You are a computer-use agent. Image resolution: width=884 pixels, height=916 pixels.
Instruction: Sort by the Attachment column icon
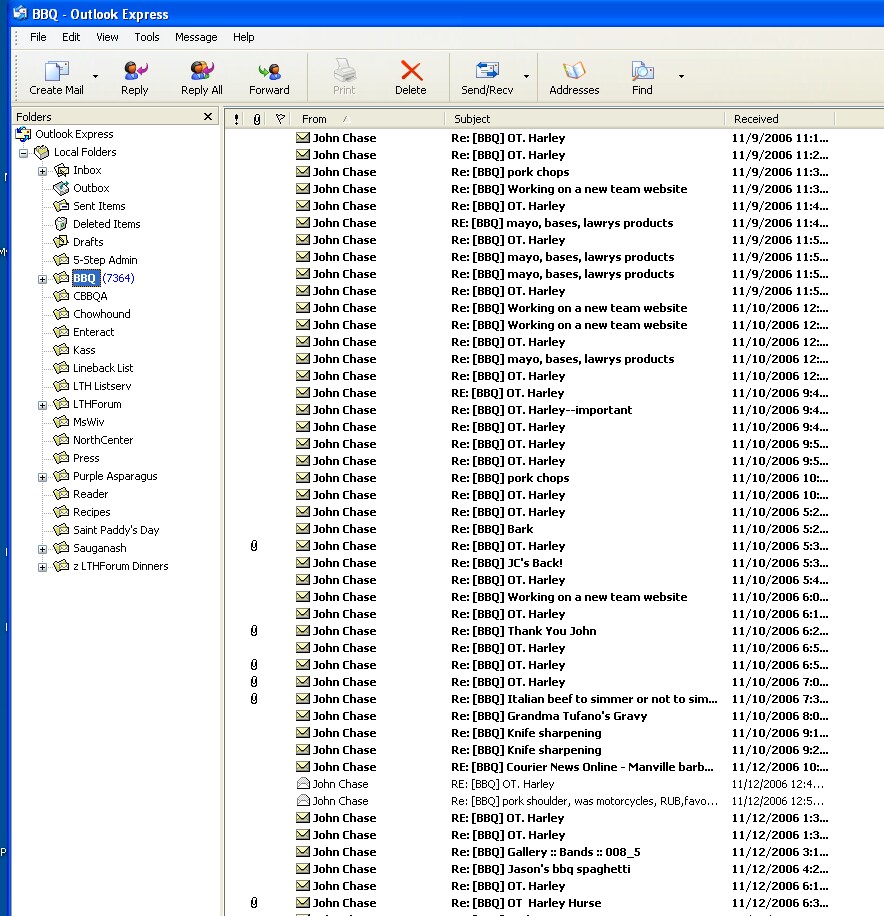tap(256, 119)
